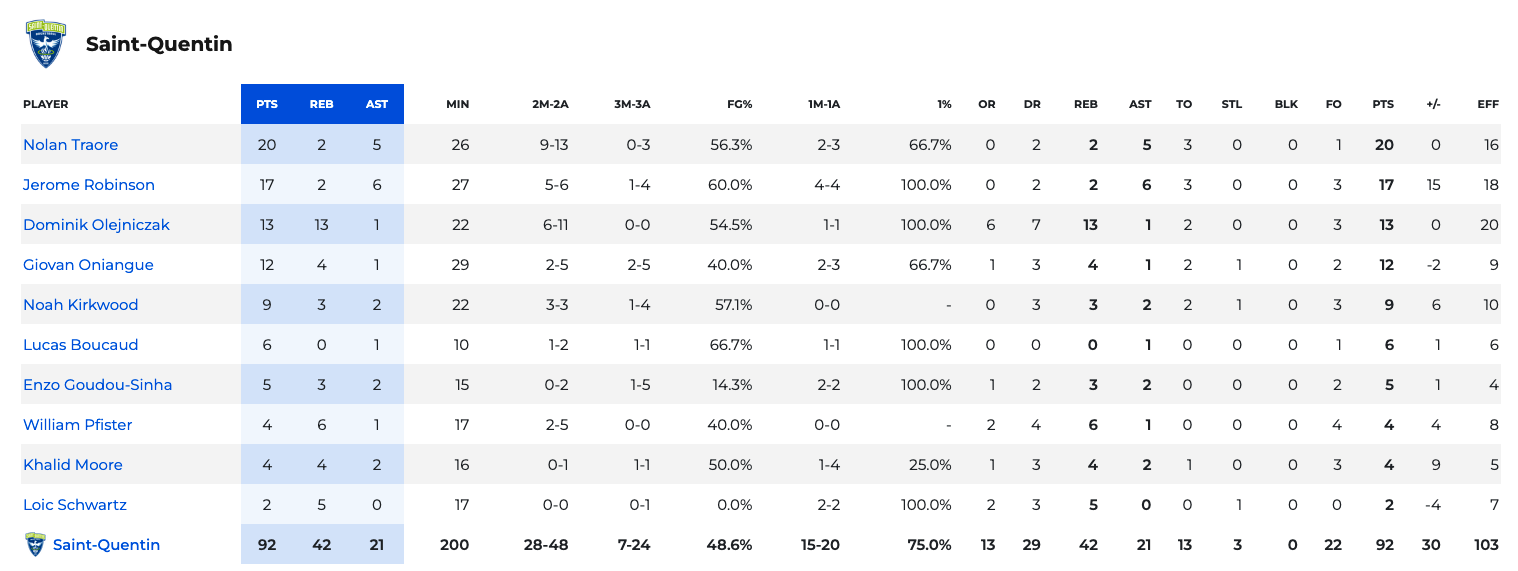
Task: Go to Giovan Oniangue's profile
Action: [88, 265]
